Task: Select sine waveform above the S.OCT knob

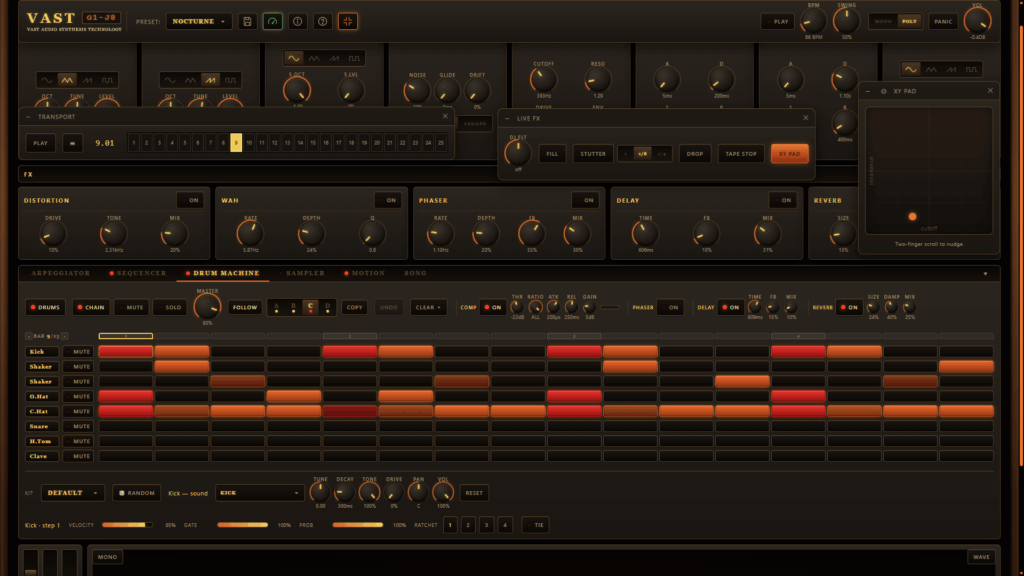Action: [294, 59]
